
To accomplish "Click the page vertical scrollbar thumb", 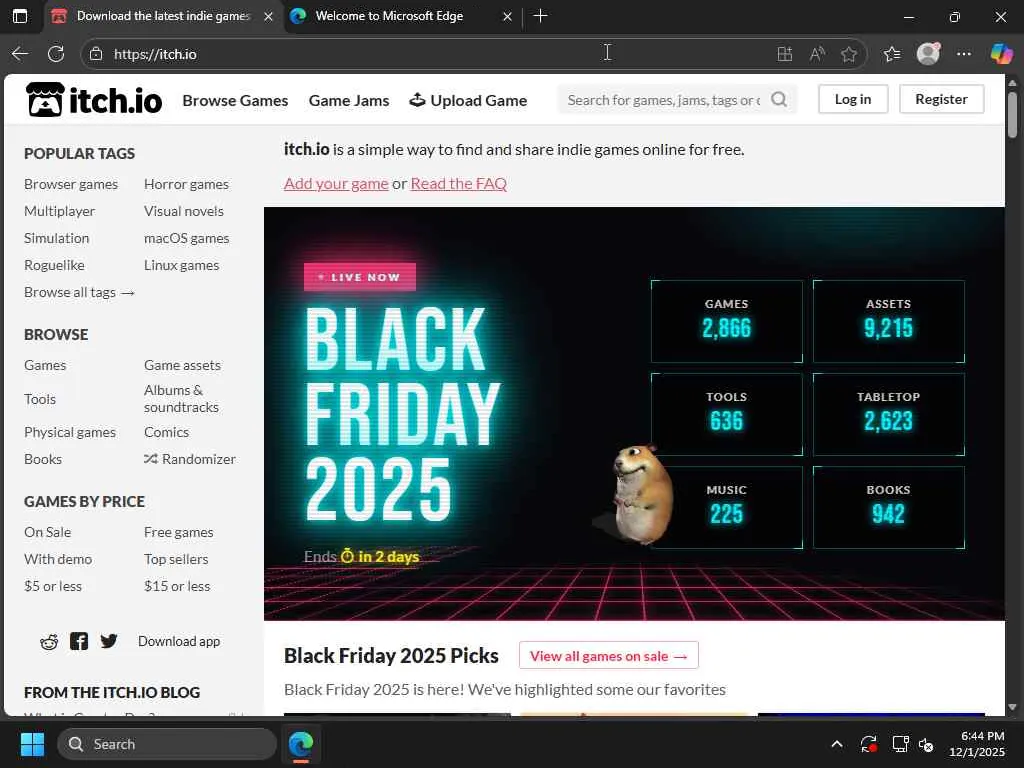I will [1012, 115].
